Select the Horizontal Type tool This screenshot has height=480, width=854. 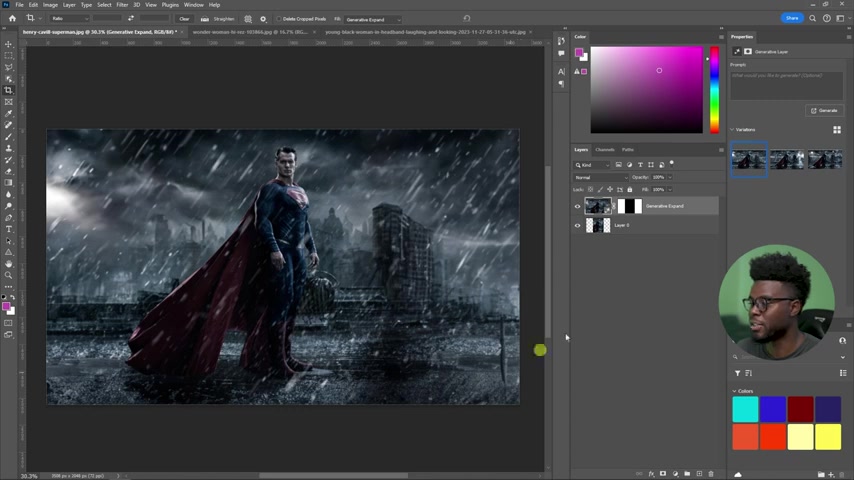(8, 229)
